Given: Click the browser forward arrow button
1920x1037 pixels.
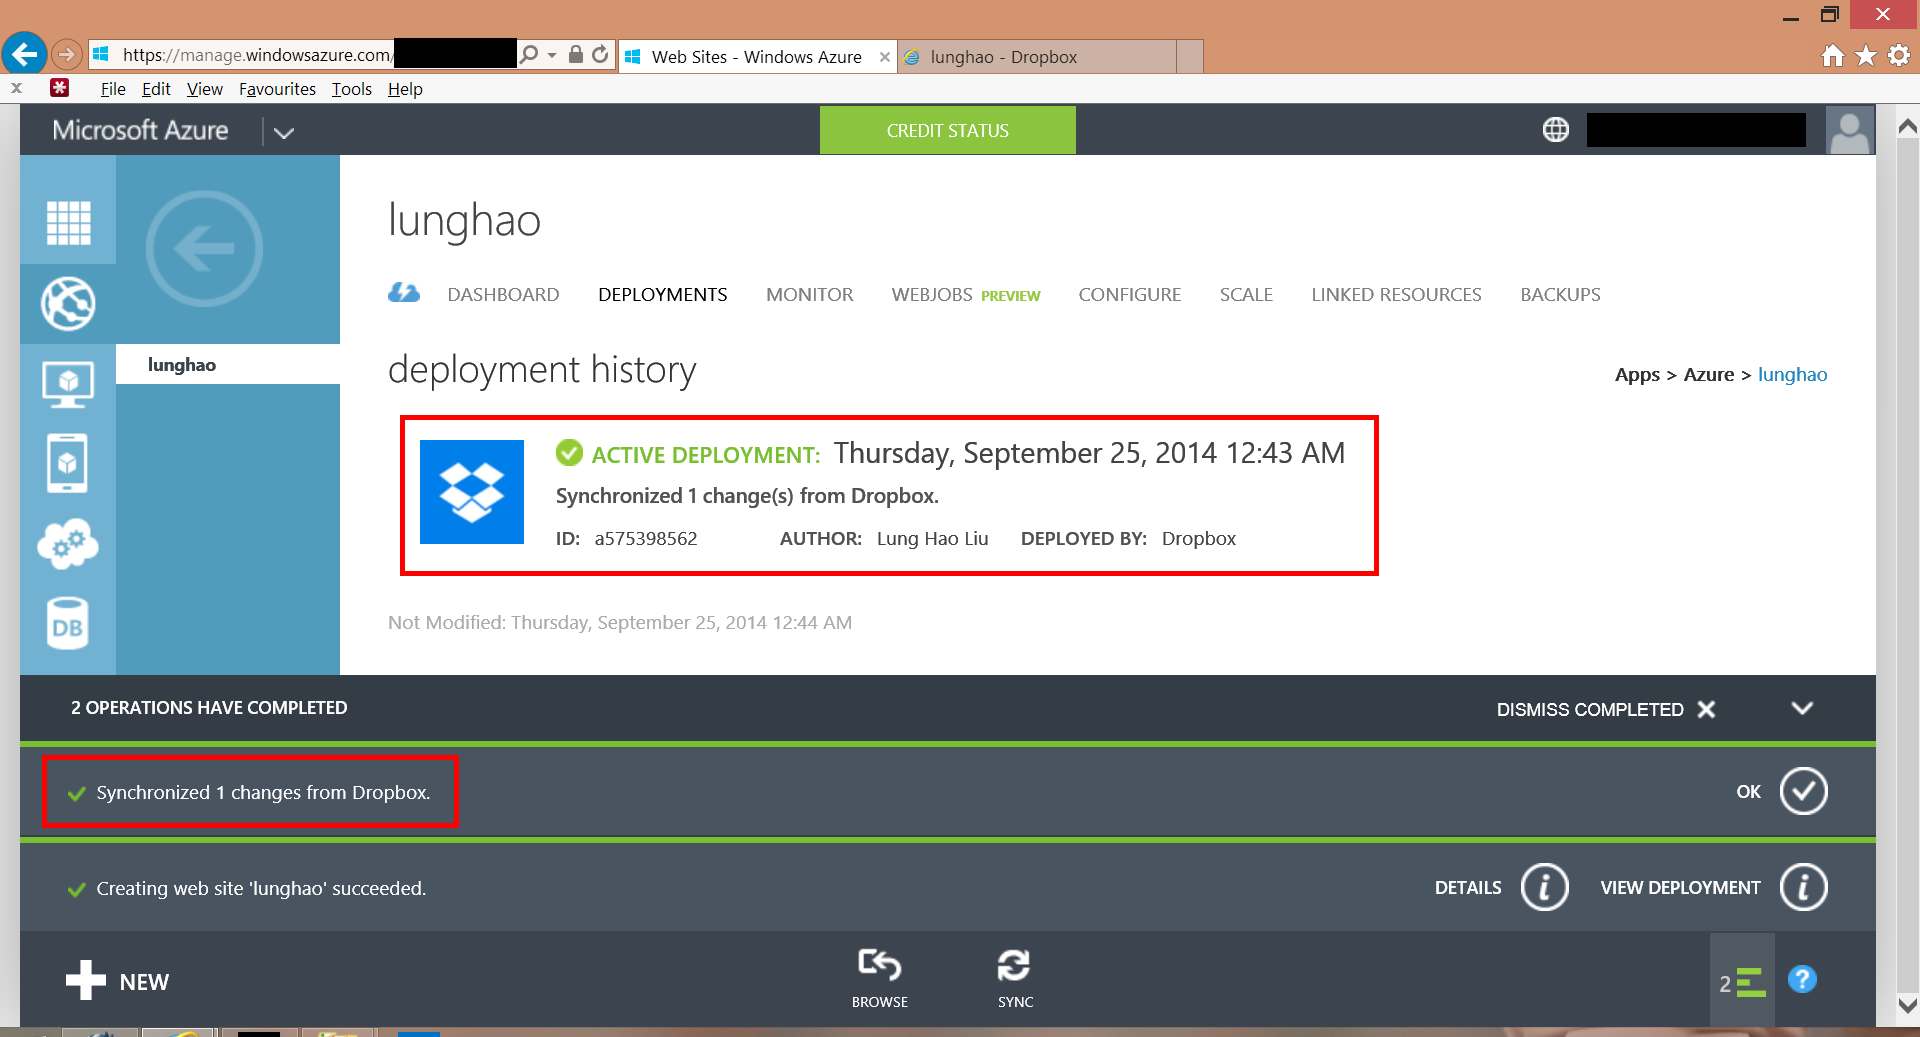Looking at the screenshot, I should [x=67, y=54].
